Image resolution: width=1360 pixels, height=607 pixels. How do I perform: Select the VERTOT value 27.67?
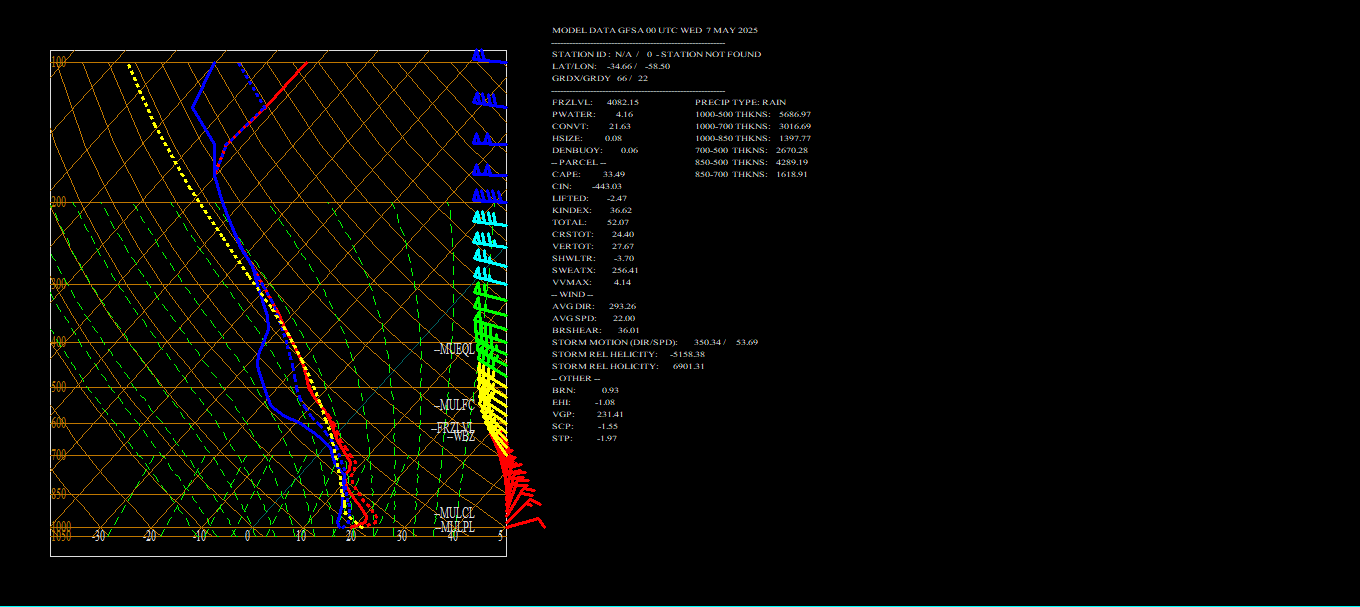tap(623, 246)
